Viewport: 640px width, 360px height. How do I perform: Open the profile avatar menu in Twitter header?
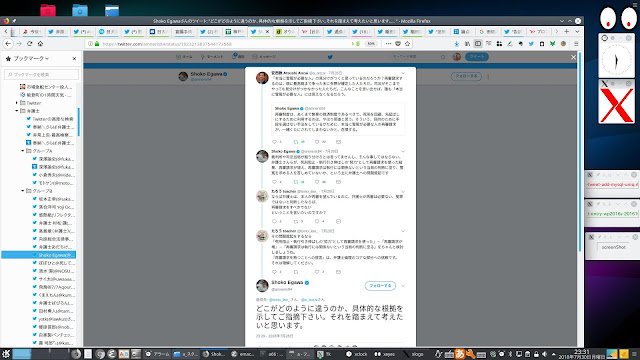point(457,57)
